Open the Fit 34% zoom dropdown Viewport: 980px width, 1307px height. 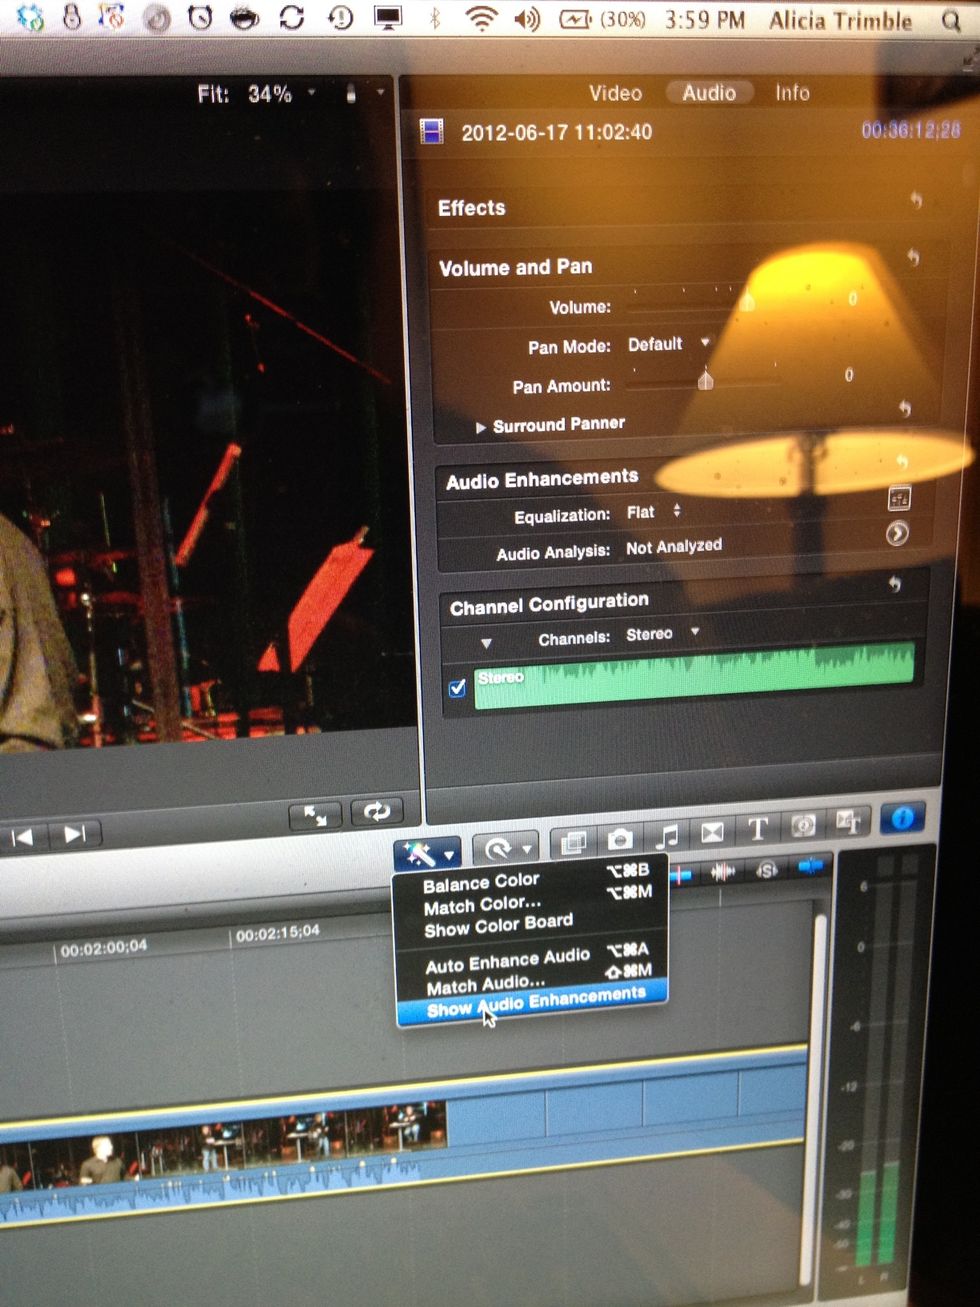[256, 94]
